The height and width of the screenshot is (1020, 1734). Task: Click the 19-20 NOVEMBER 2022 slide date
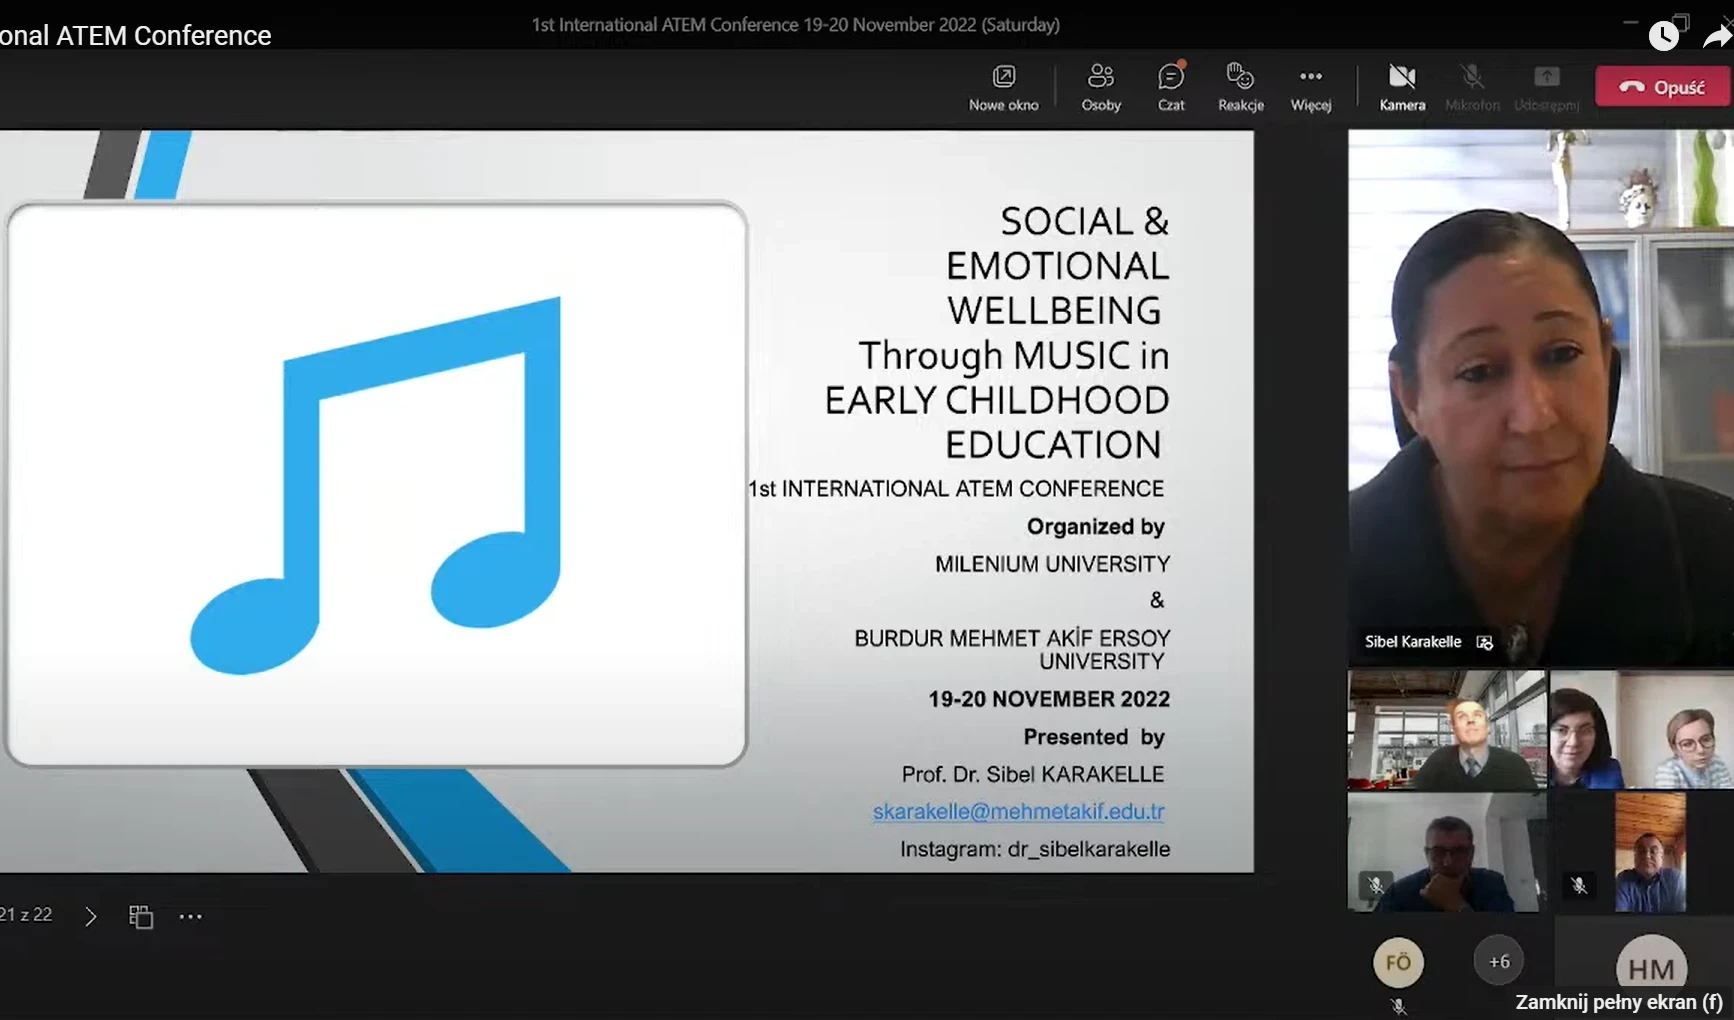click(1048, 699)
